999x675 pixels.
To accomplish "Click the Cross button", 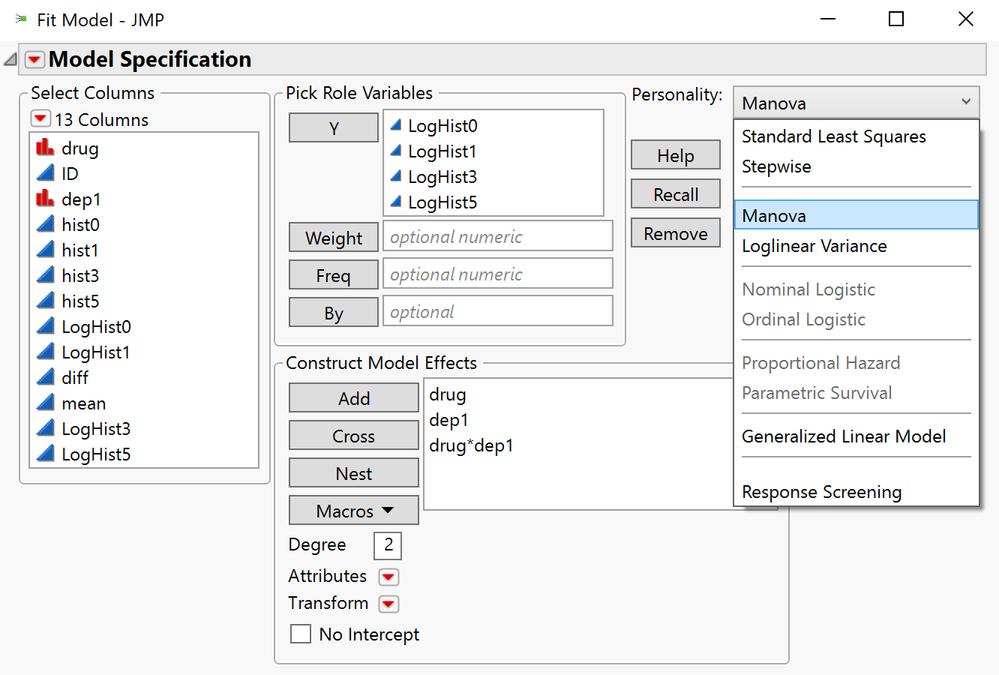I will click(353, 434).
